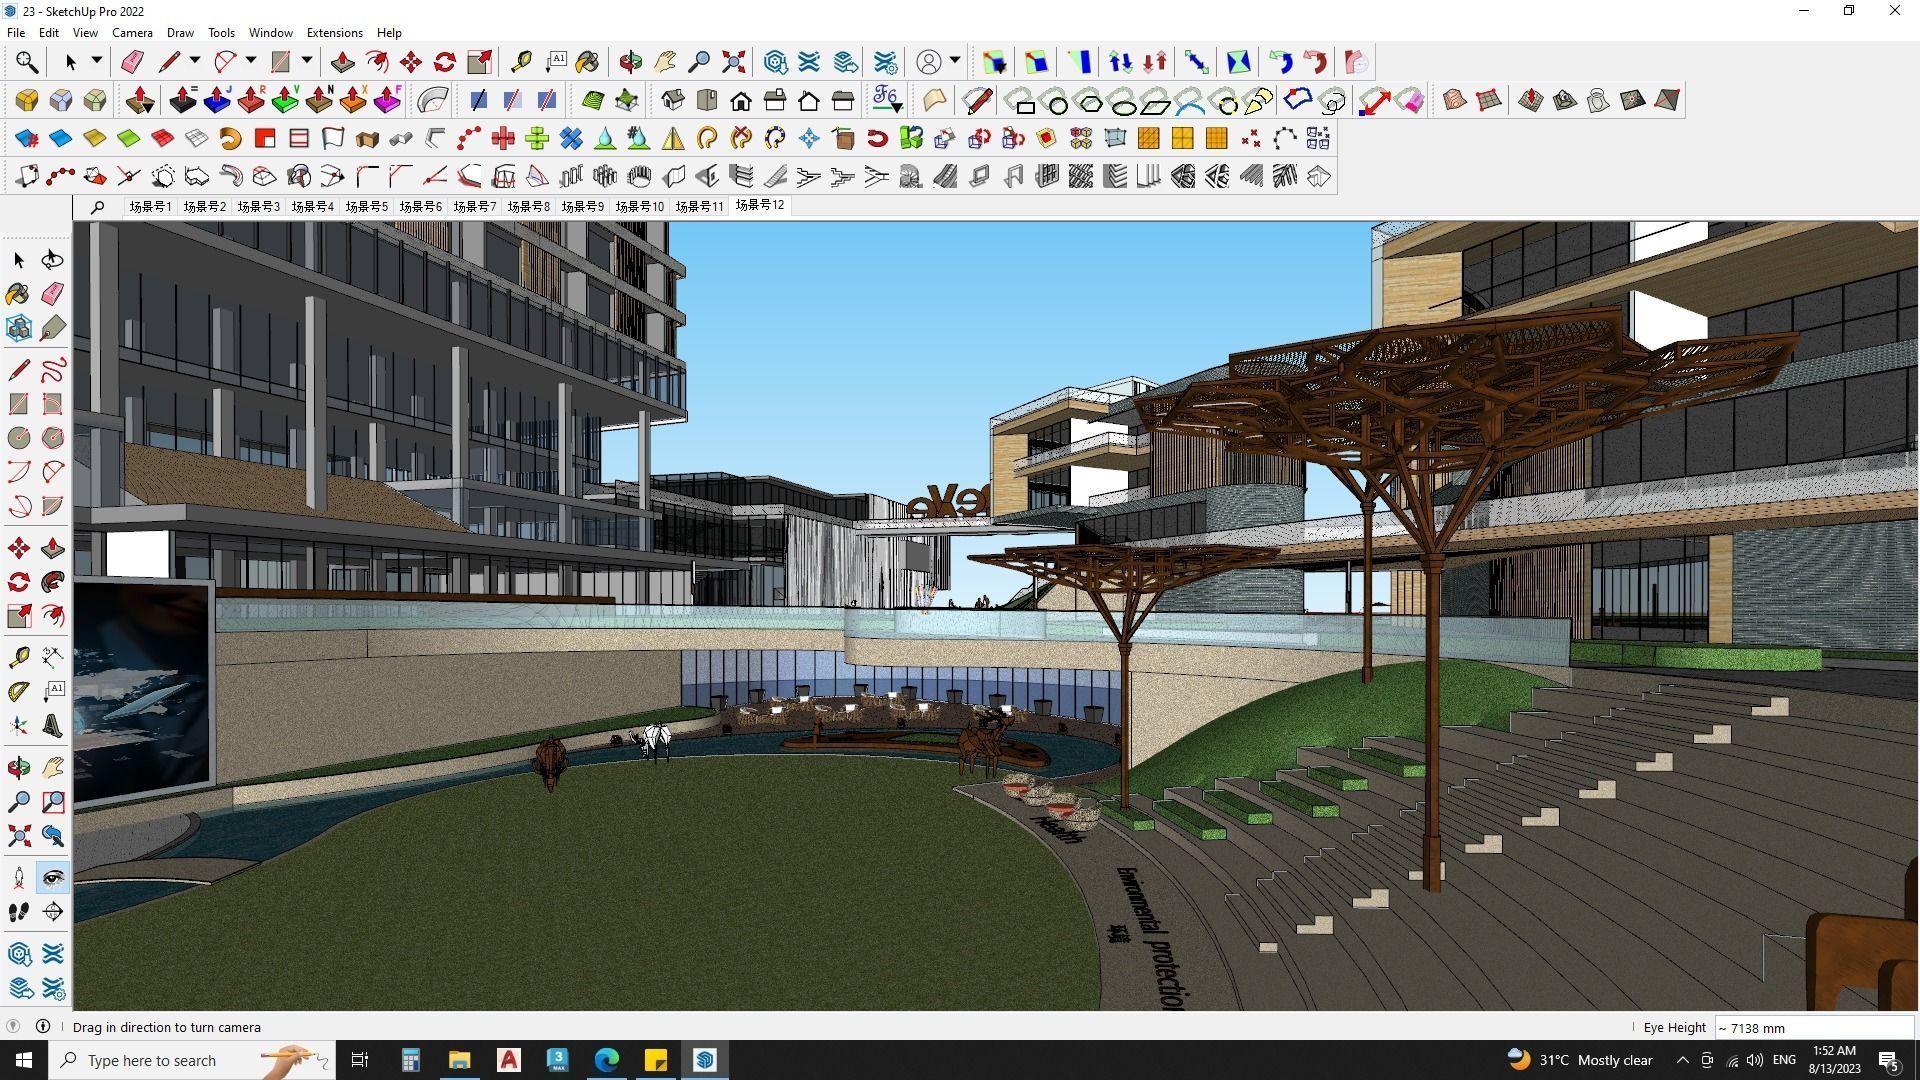
Task: Show hidden system tray icons
Action: [x=1682, y=1060]
